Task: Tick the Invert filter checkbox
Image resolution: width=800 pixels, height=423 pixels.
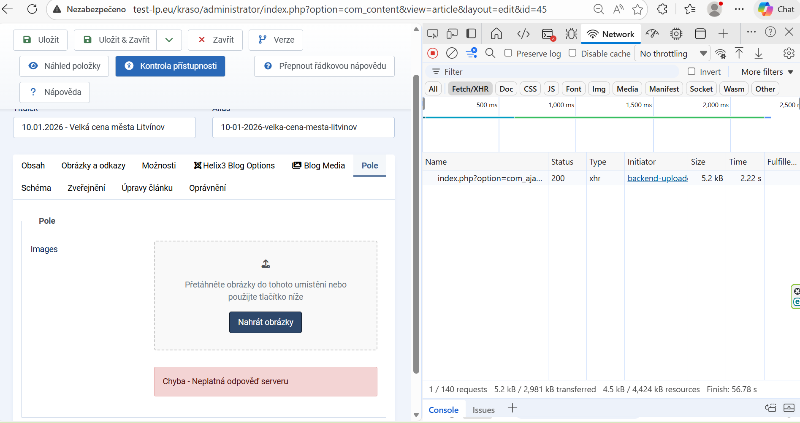Action: click(692, 72)
